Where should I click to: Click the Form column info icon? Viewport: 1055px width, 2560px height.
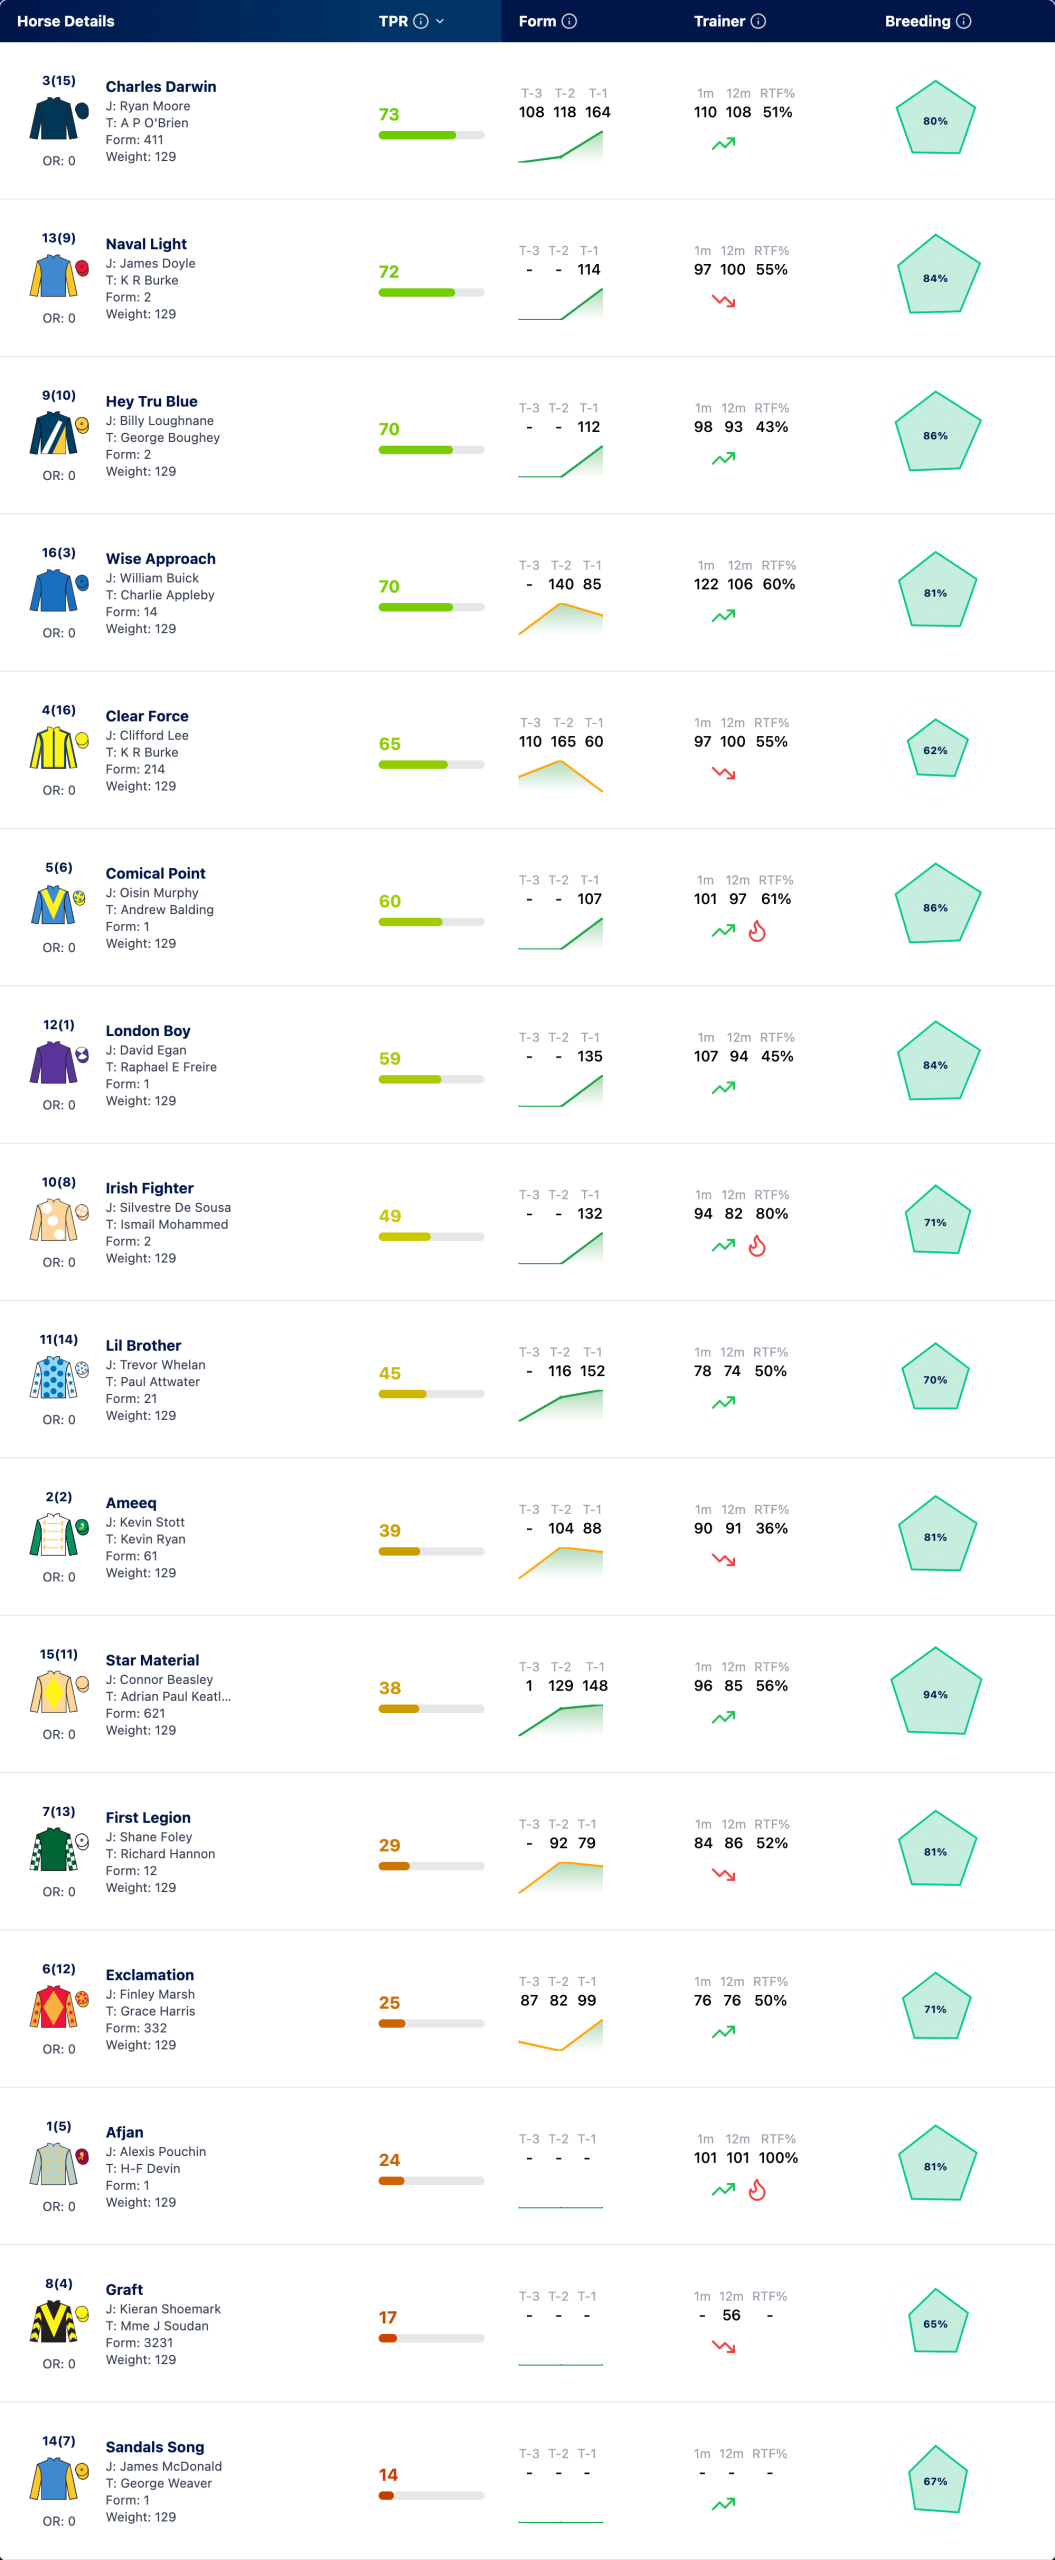(569, 21)
